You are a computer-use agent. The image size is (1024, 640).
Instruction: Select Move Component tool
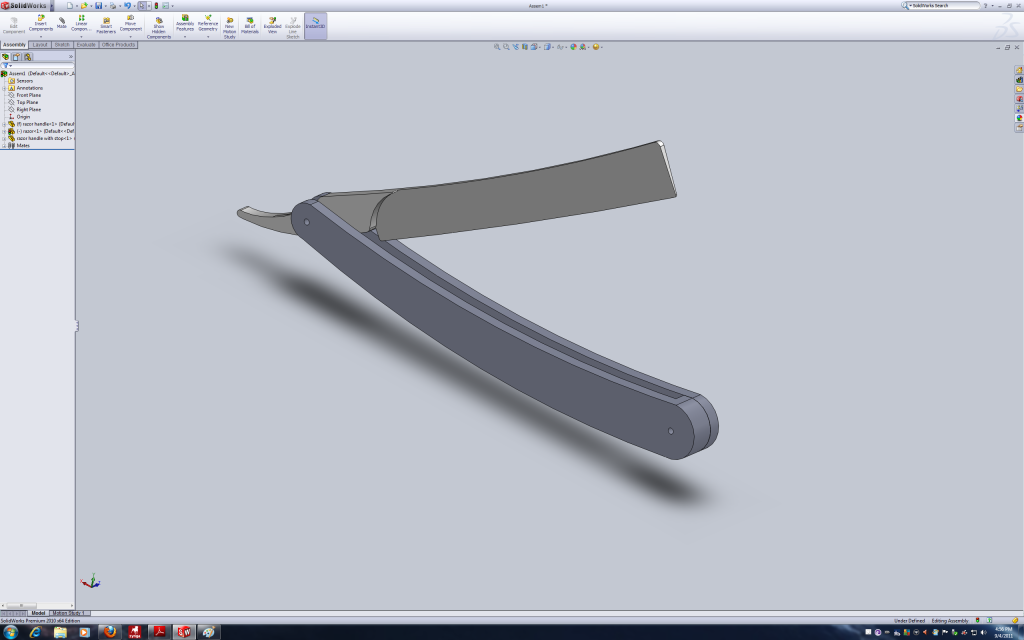[131, 24]
